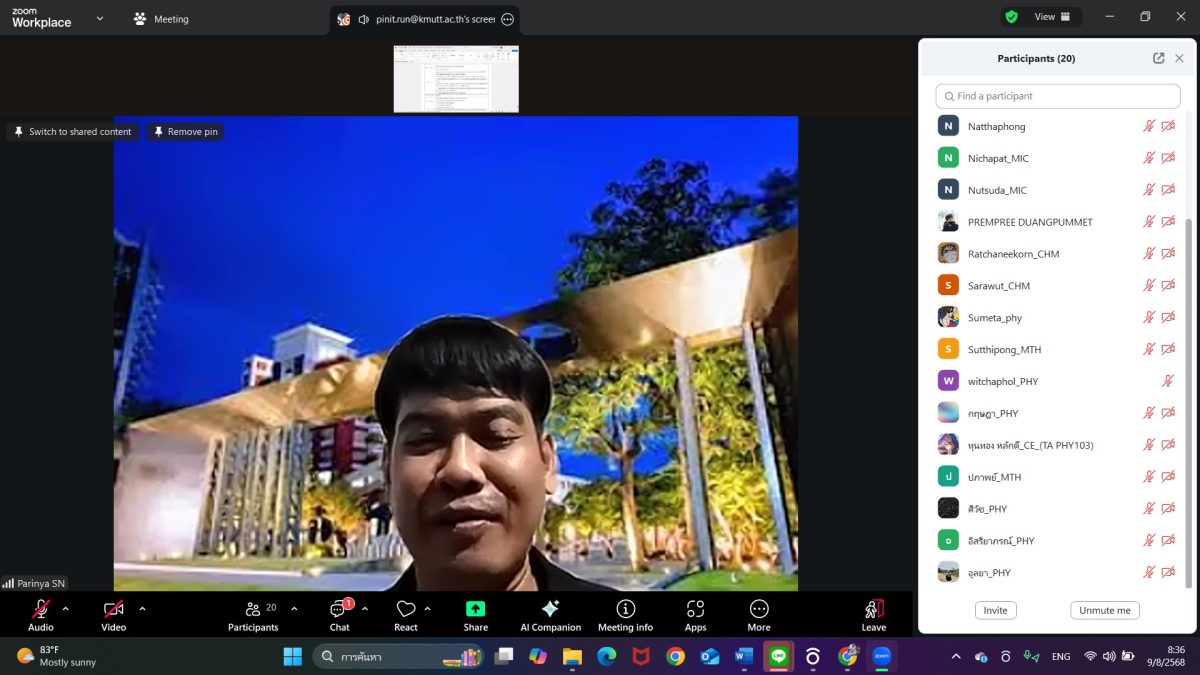Click the shared screen thumbnail preview
1200x675 pixels.
click(456, 79)
